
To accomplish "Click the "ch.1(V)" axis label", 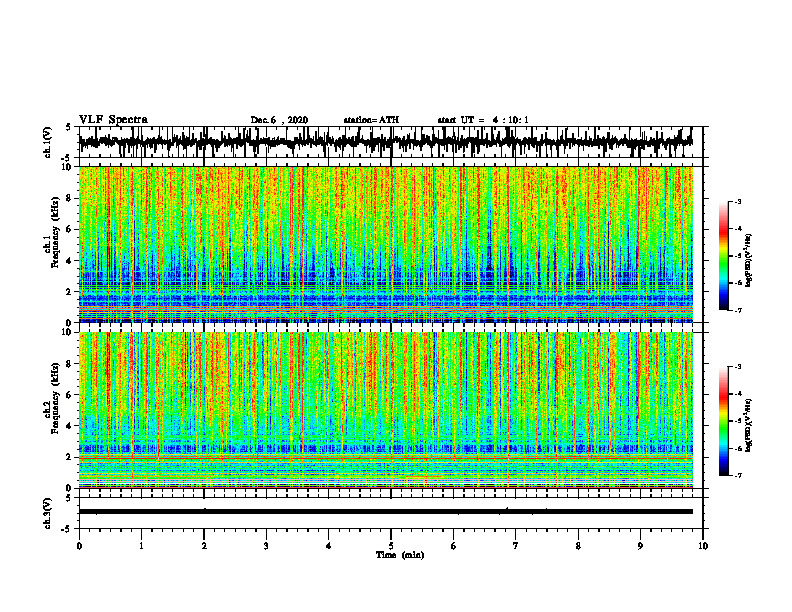I will [48, 142].
